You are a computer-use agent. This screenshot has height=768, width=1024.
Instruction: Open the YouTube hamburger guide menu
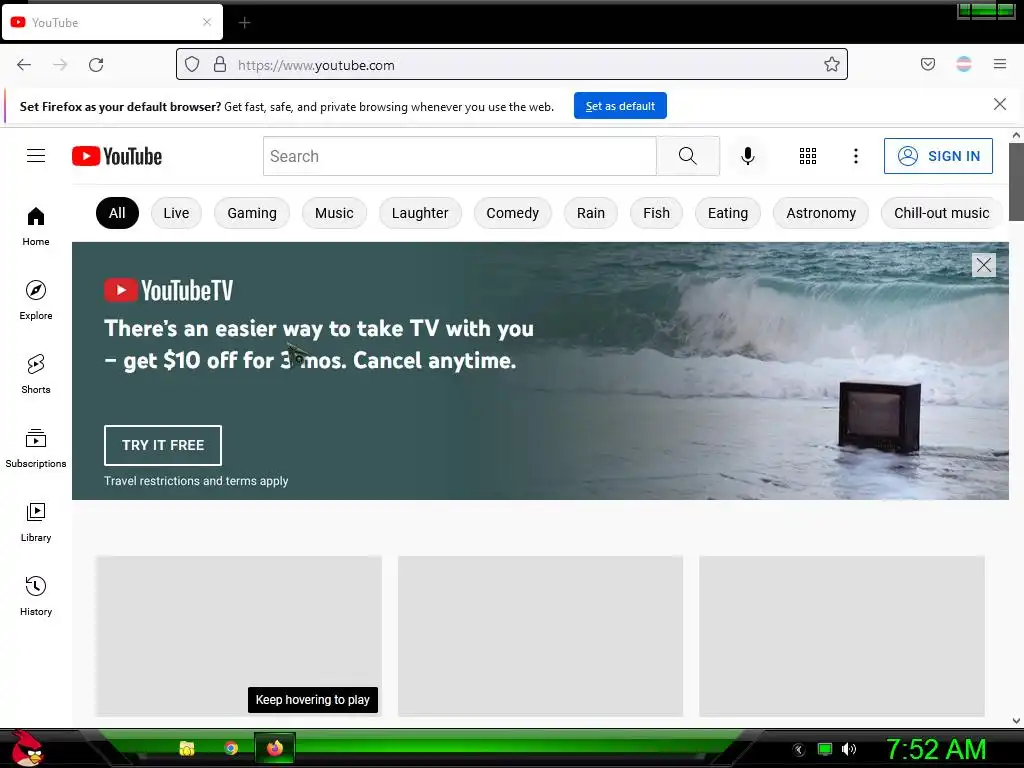[36, 155]
